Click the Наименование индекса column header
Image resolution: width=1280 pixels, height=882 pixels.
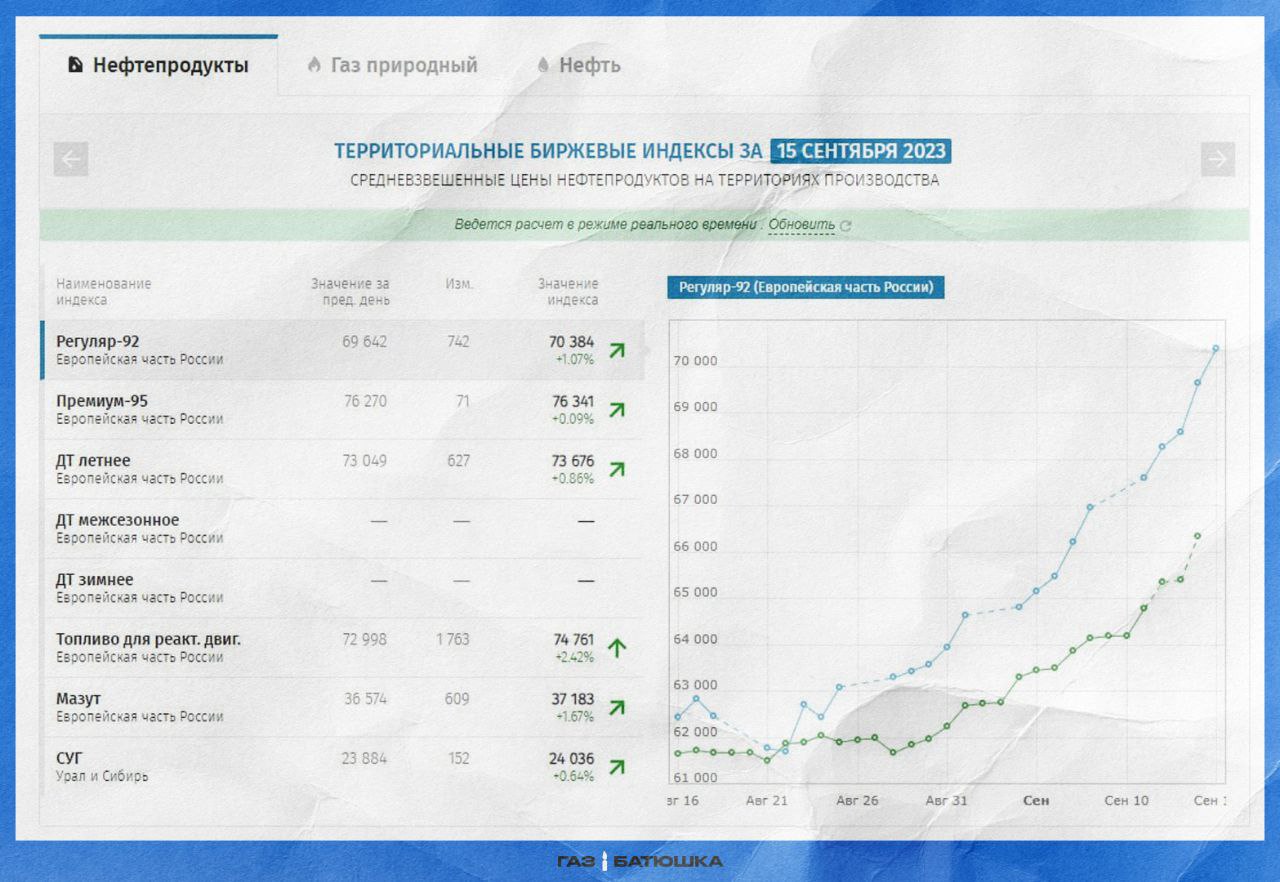(104, 291)
